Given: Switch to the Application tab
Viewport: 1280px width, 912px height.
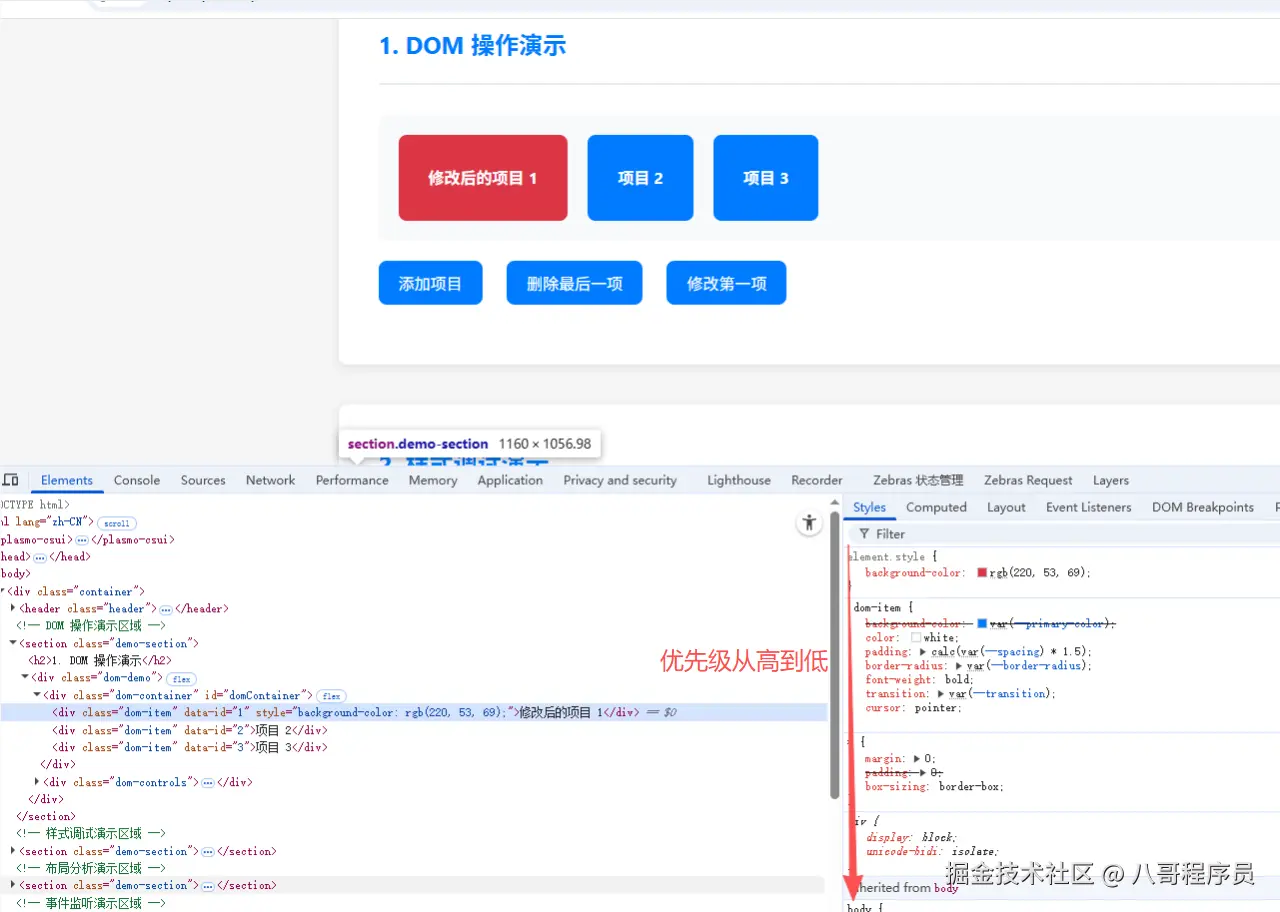Looking at the screenshot, I should click(510, 480).
